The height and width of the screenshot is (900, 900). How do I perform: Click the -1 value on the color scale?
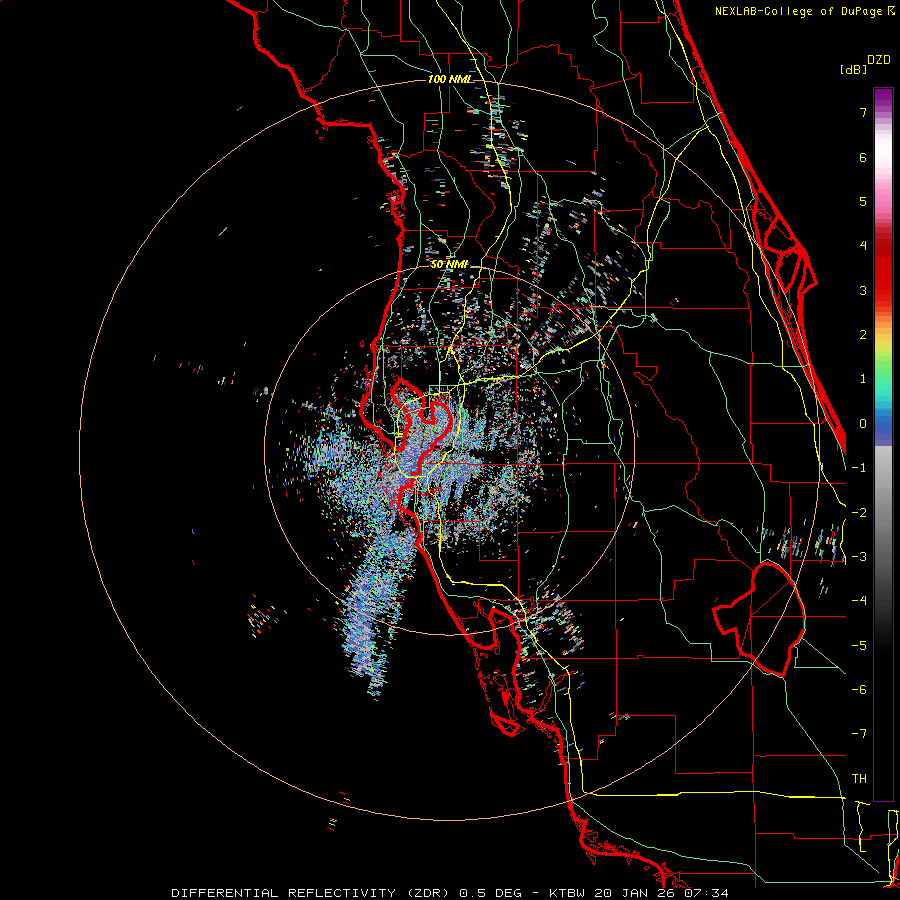tap(859, 468)
